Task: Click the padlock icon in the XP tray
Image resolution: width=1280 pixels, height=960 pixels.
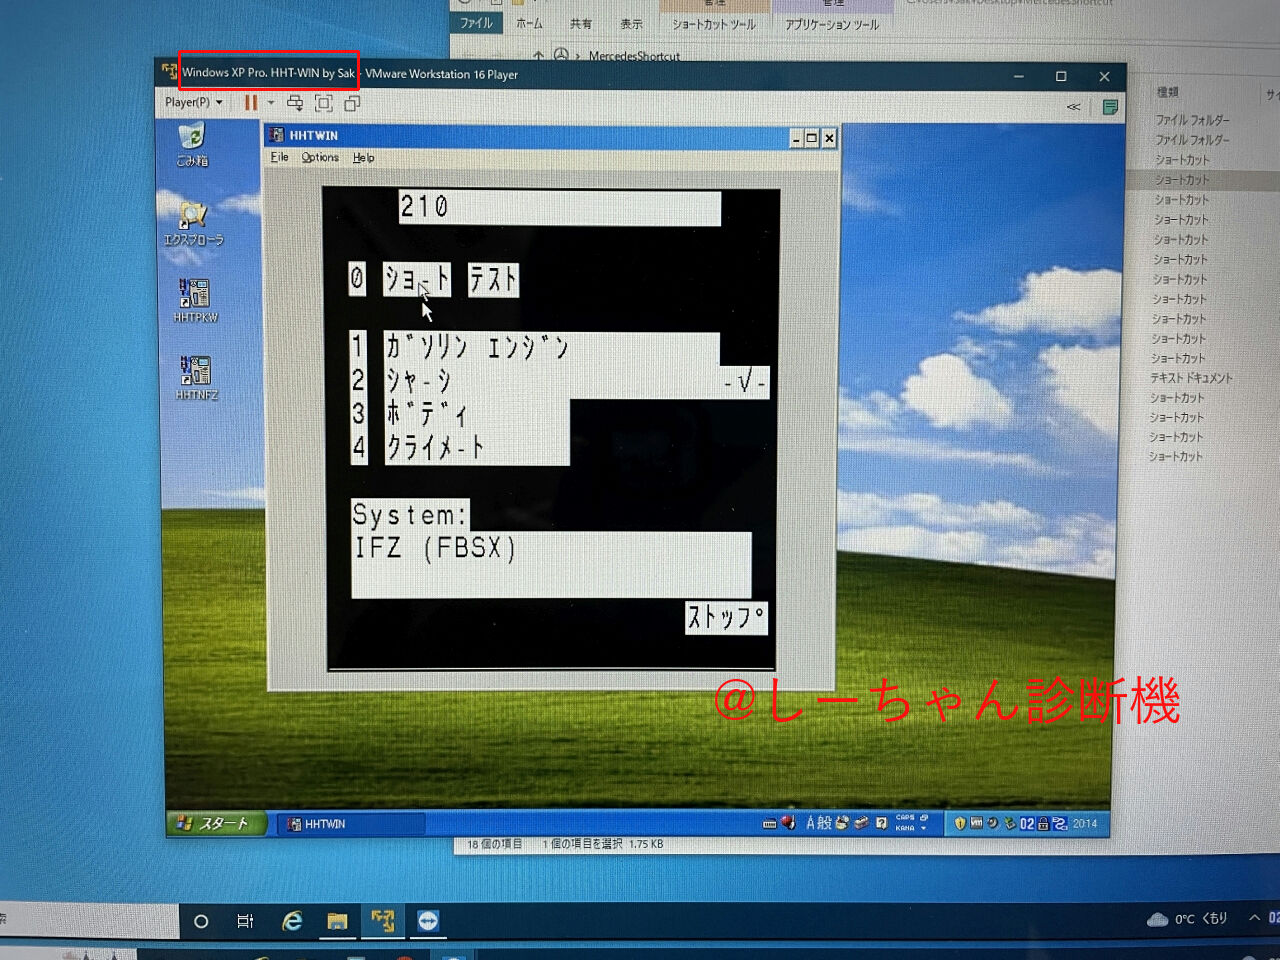Action: point(1043,824)
